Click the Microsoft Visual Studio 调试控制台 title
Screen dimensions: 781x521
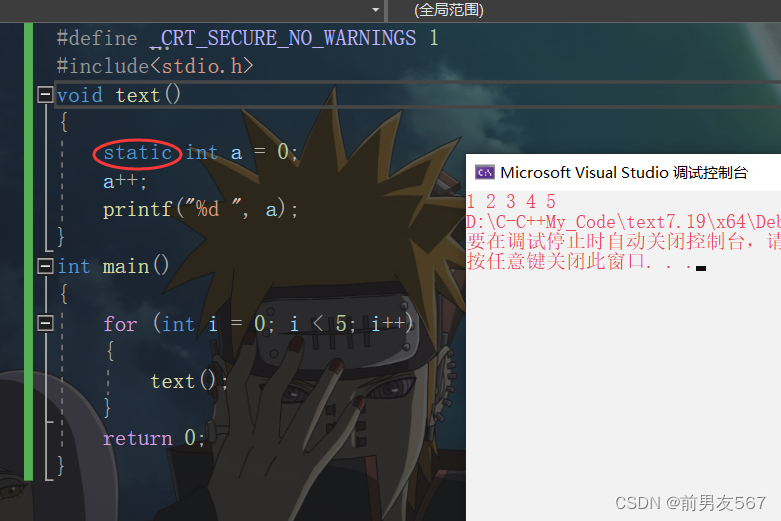[624, 172]
